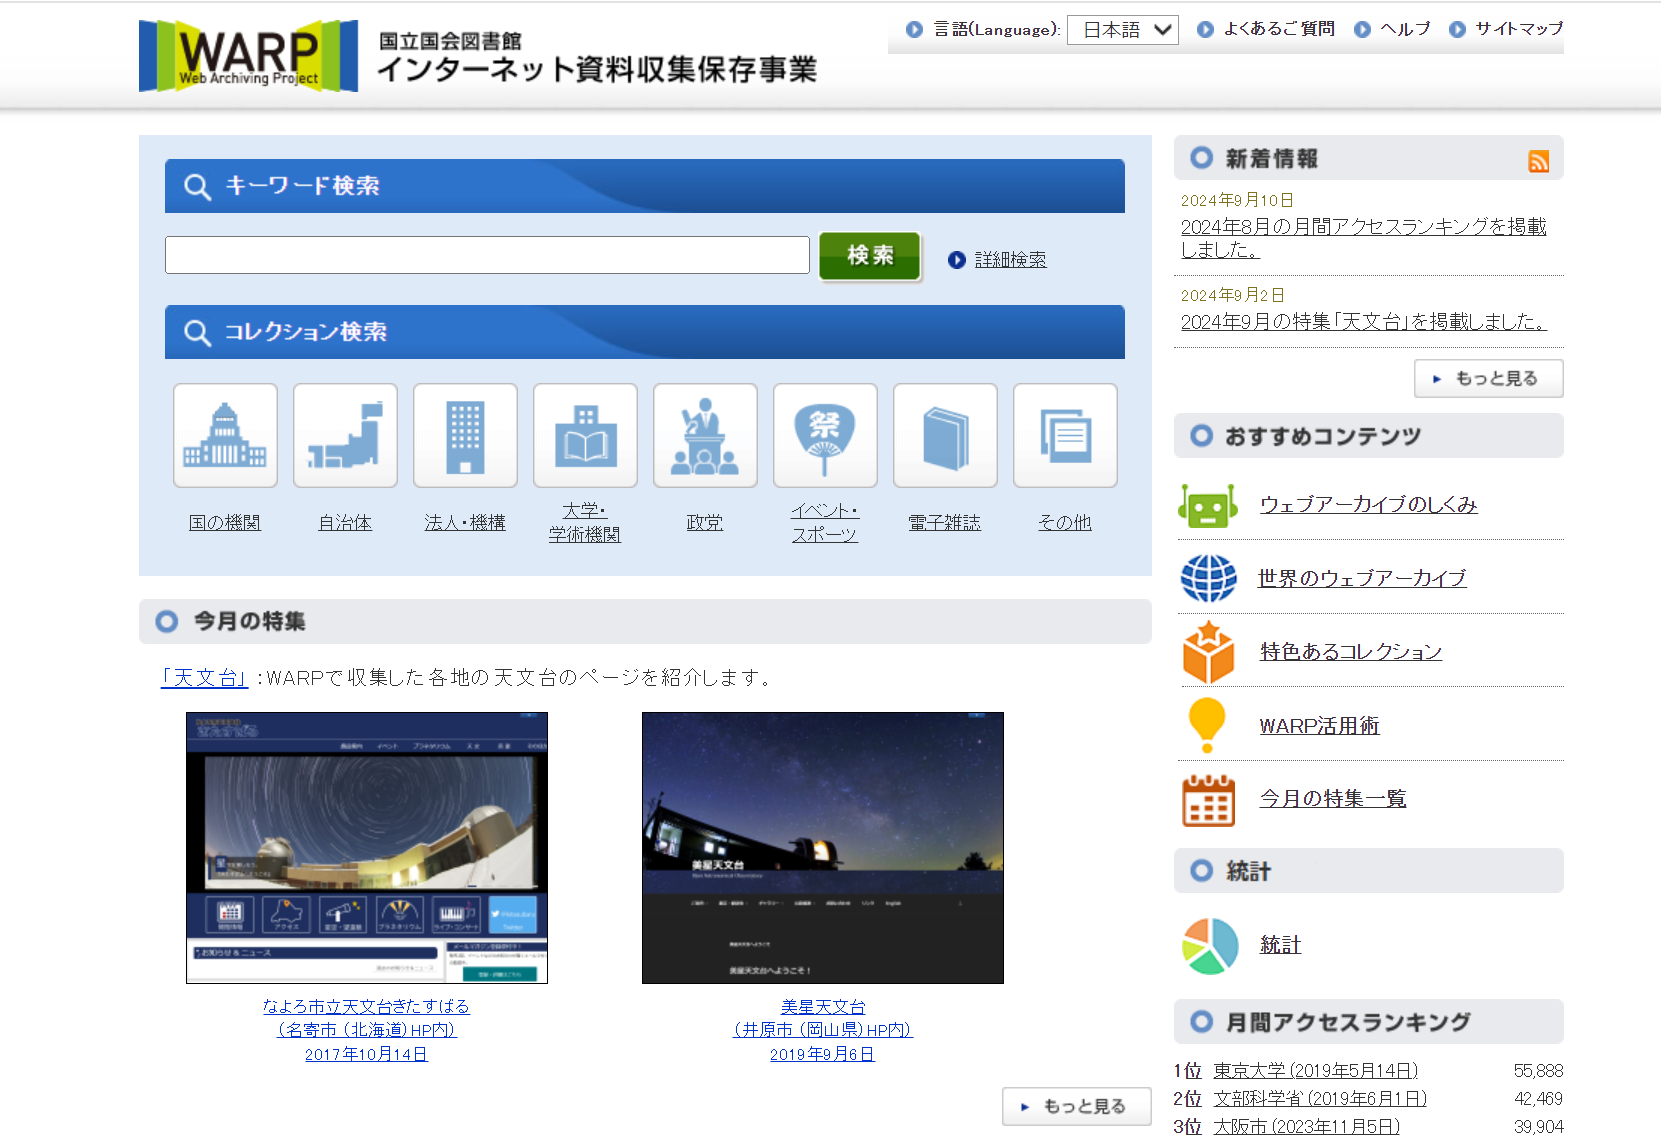Open the WARP活用術 link
The height and width of the screenshot is (1140, 1661).
pyautogui.click(x=1319, y=726)
